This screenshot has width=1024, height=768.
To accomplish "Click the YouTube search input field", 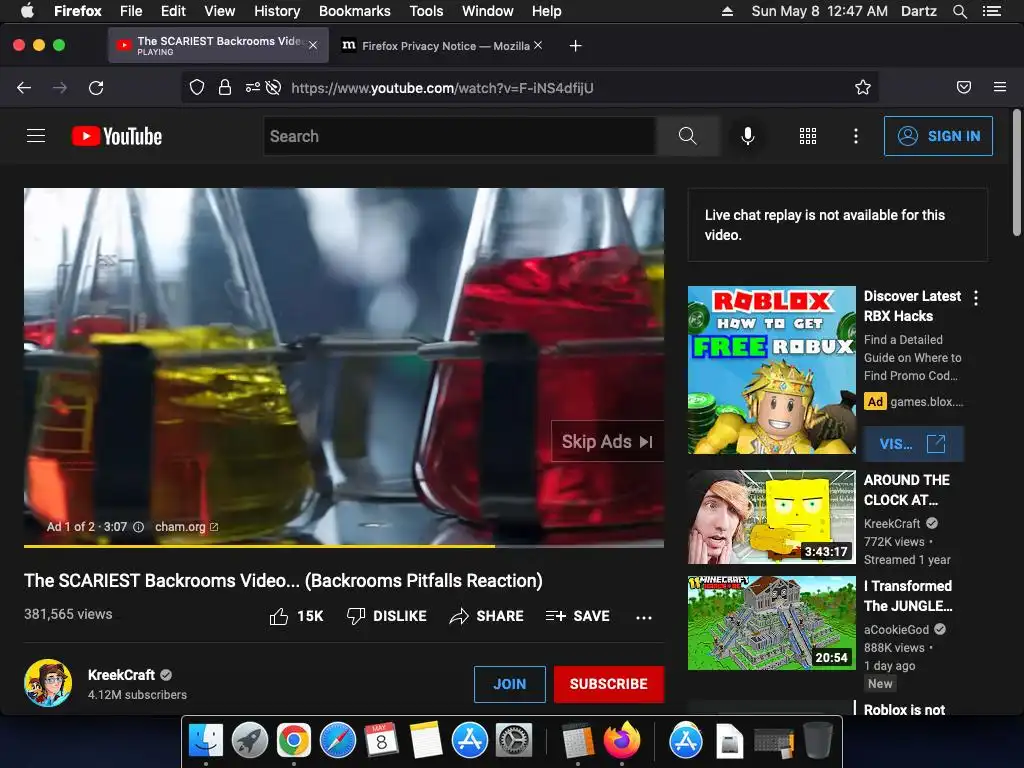I will pyautogui.click(x=460, y=136).
